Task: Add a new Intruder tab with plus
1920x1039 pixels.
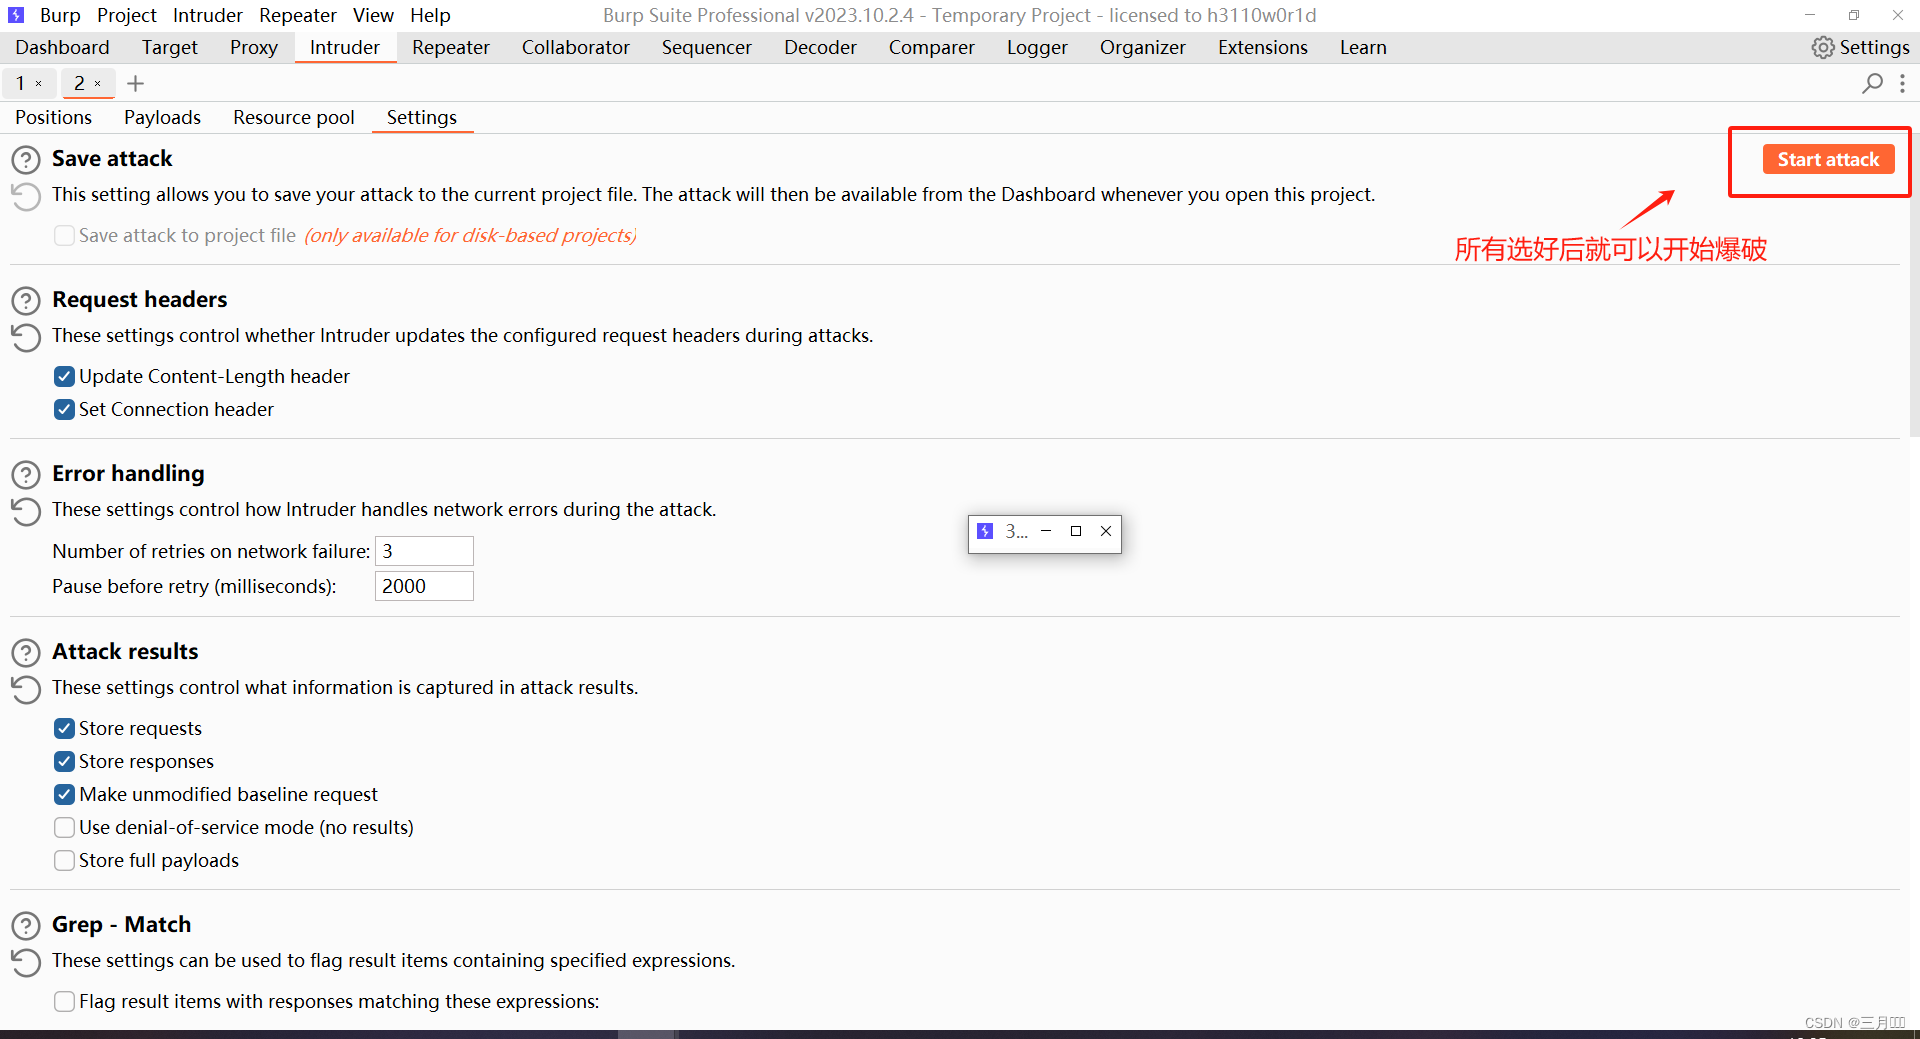Action: tap(136, 84)
